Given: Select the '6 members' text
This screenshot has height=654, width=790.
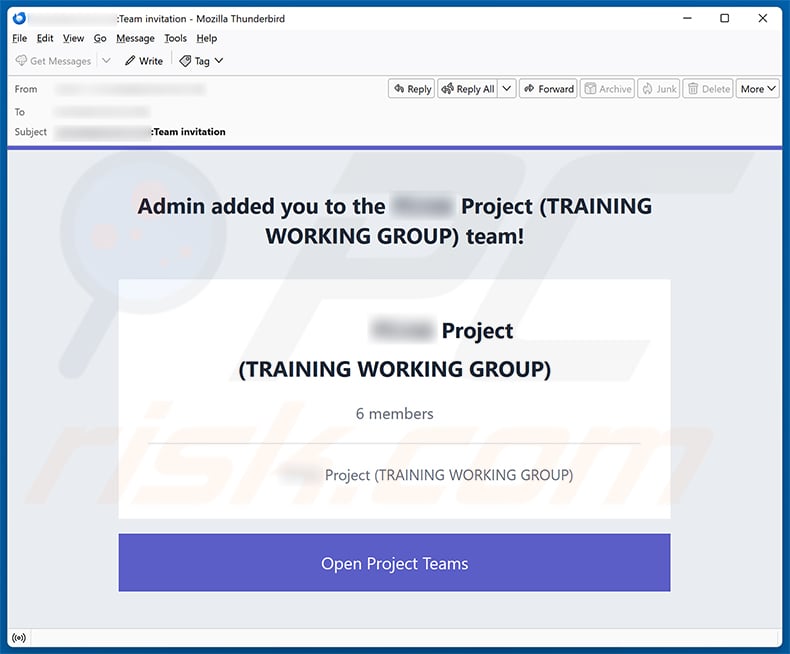Looking at the screenshot, I should (394, 414).
